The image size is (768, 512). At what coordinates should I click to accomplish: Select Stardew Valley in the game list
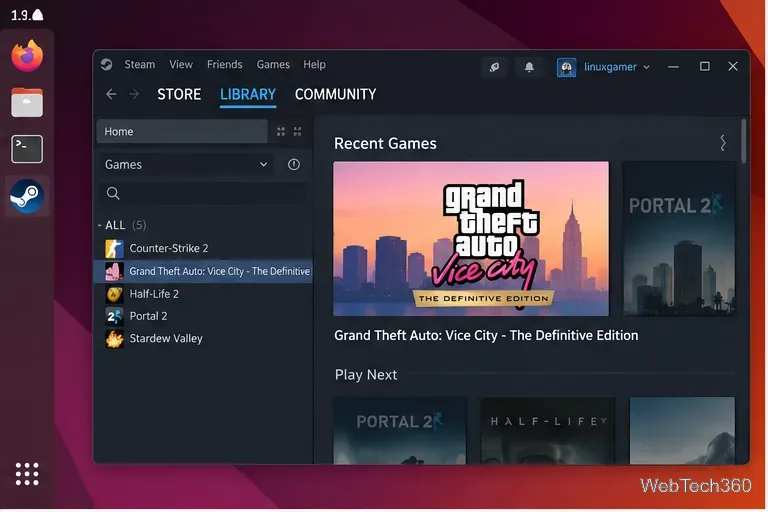click(x=203, y=339)
